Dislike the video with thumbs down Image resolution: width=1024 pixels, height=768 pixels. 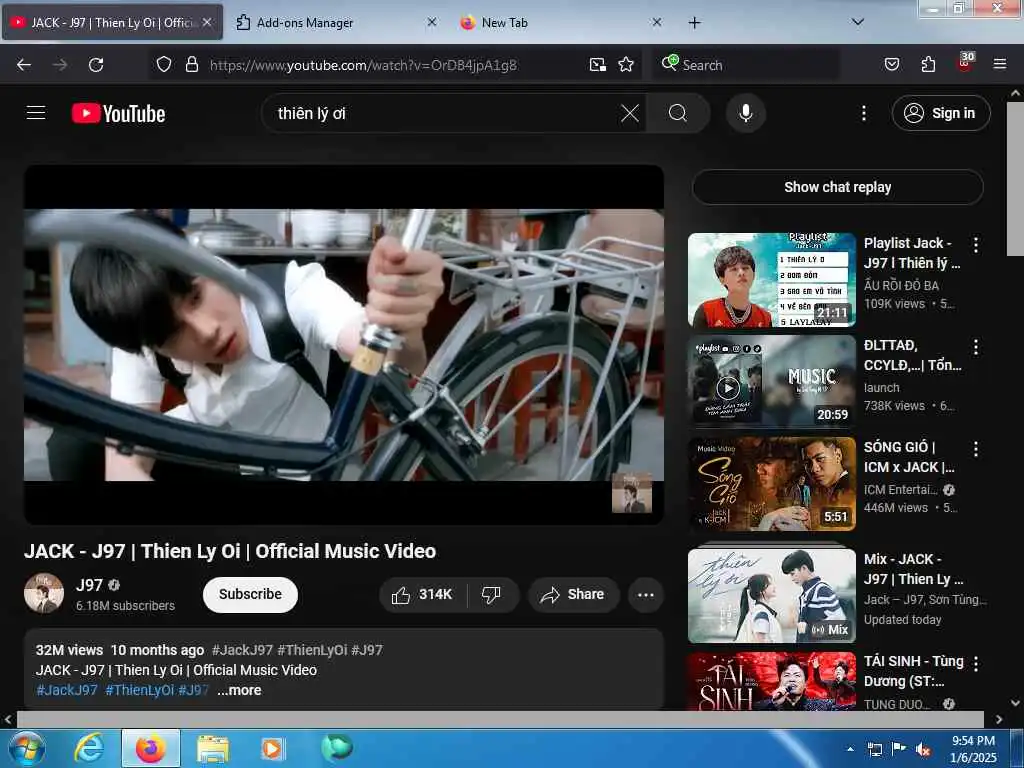[491, 594]
